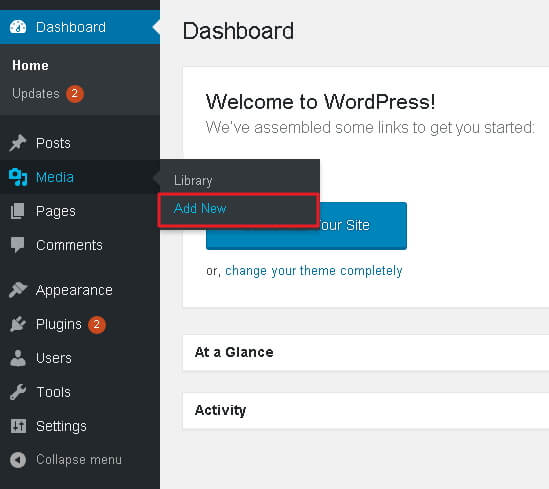The image size is (549, 489).
Task: Open the Tools menu
Action: coord(80,392)
